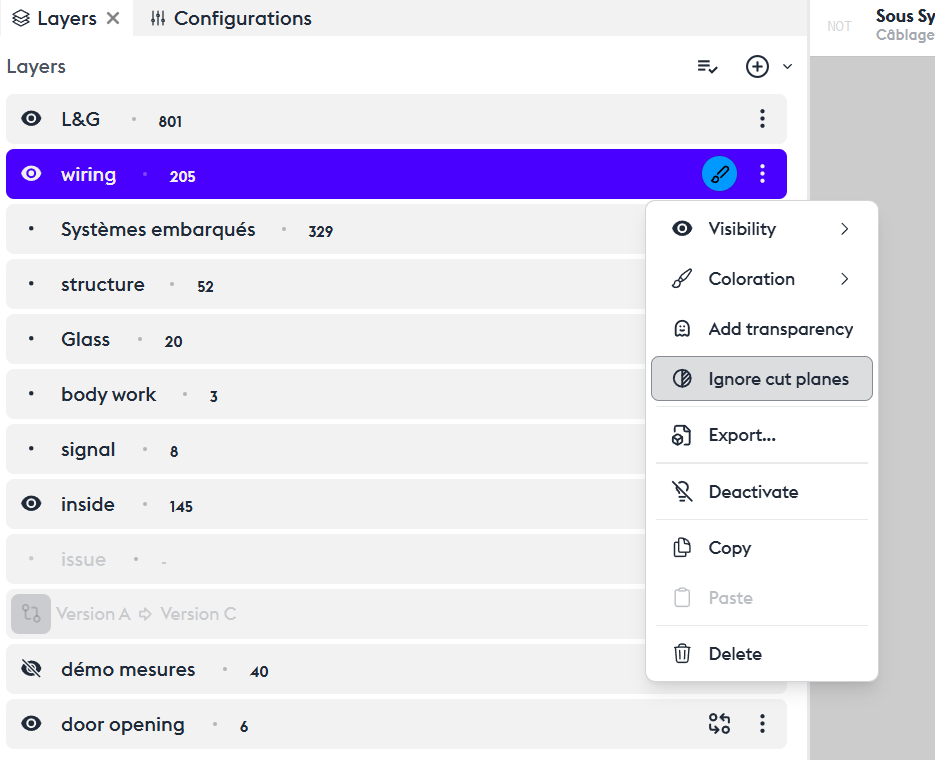The image size is (935, 760).
Task: Switch to the Configurations tab
Action: pos(230,18)
